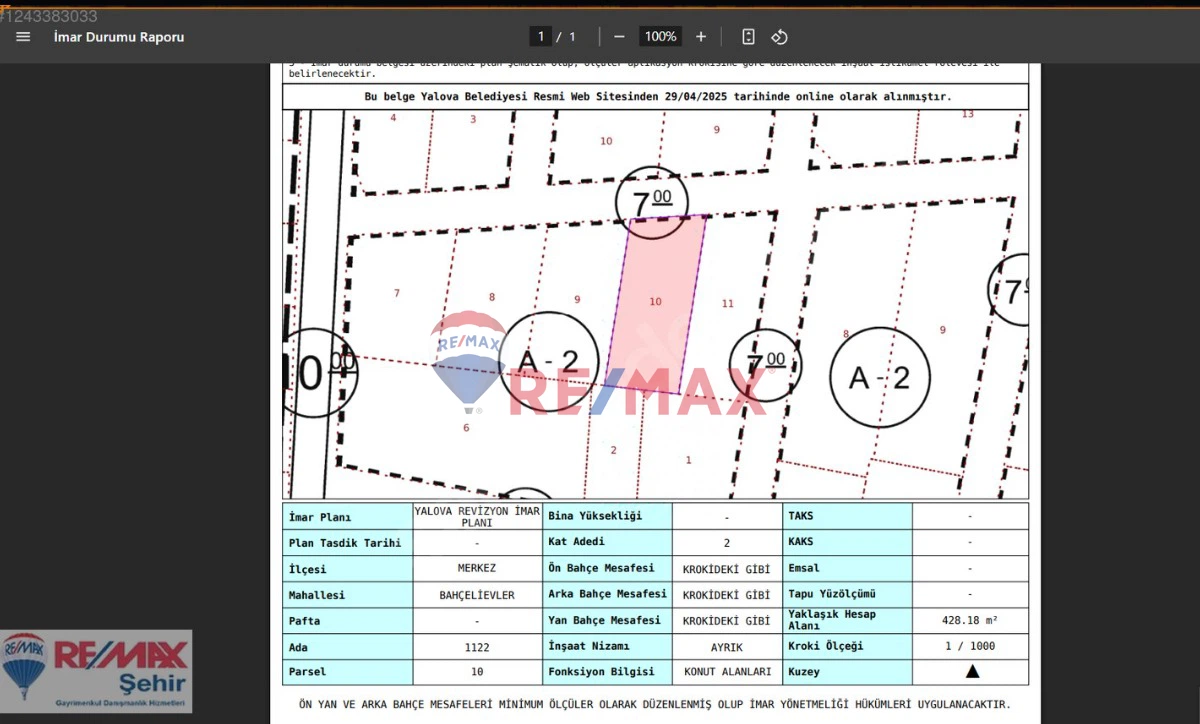
Task: Click the Yaklaşık Hesap Alanı label
Action: (832, 620)
